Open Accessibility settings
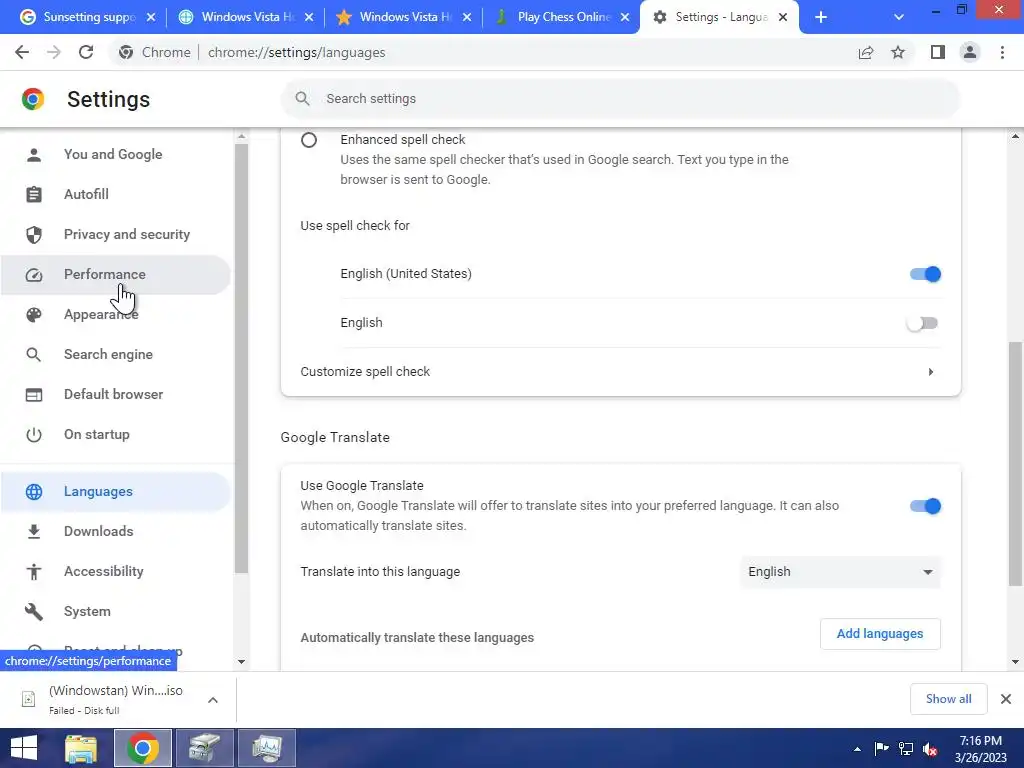This screenshot has height=768, width=1024. coord(115,571)
